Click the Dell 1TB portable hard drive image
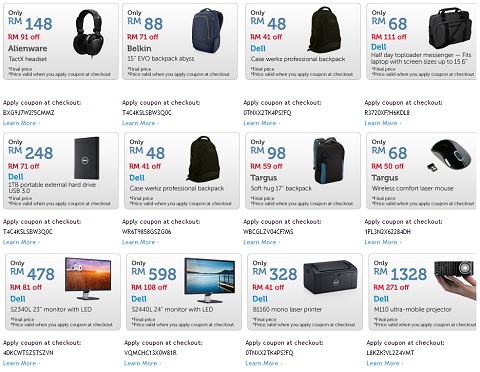Viewport: 480px width, 372px height. pyautogui.click(x=86, y=158)
